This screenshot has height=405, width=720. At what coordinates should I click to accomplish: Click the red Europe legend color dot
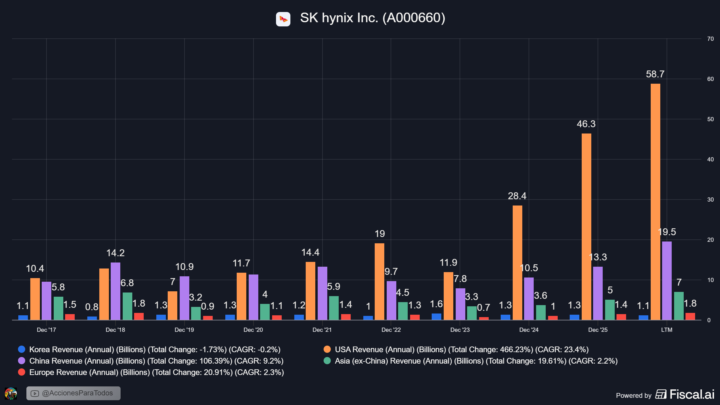coord(21,372)
